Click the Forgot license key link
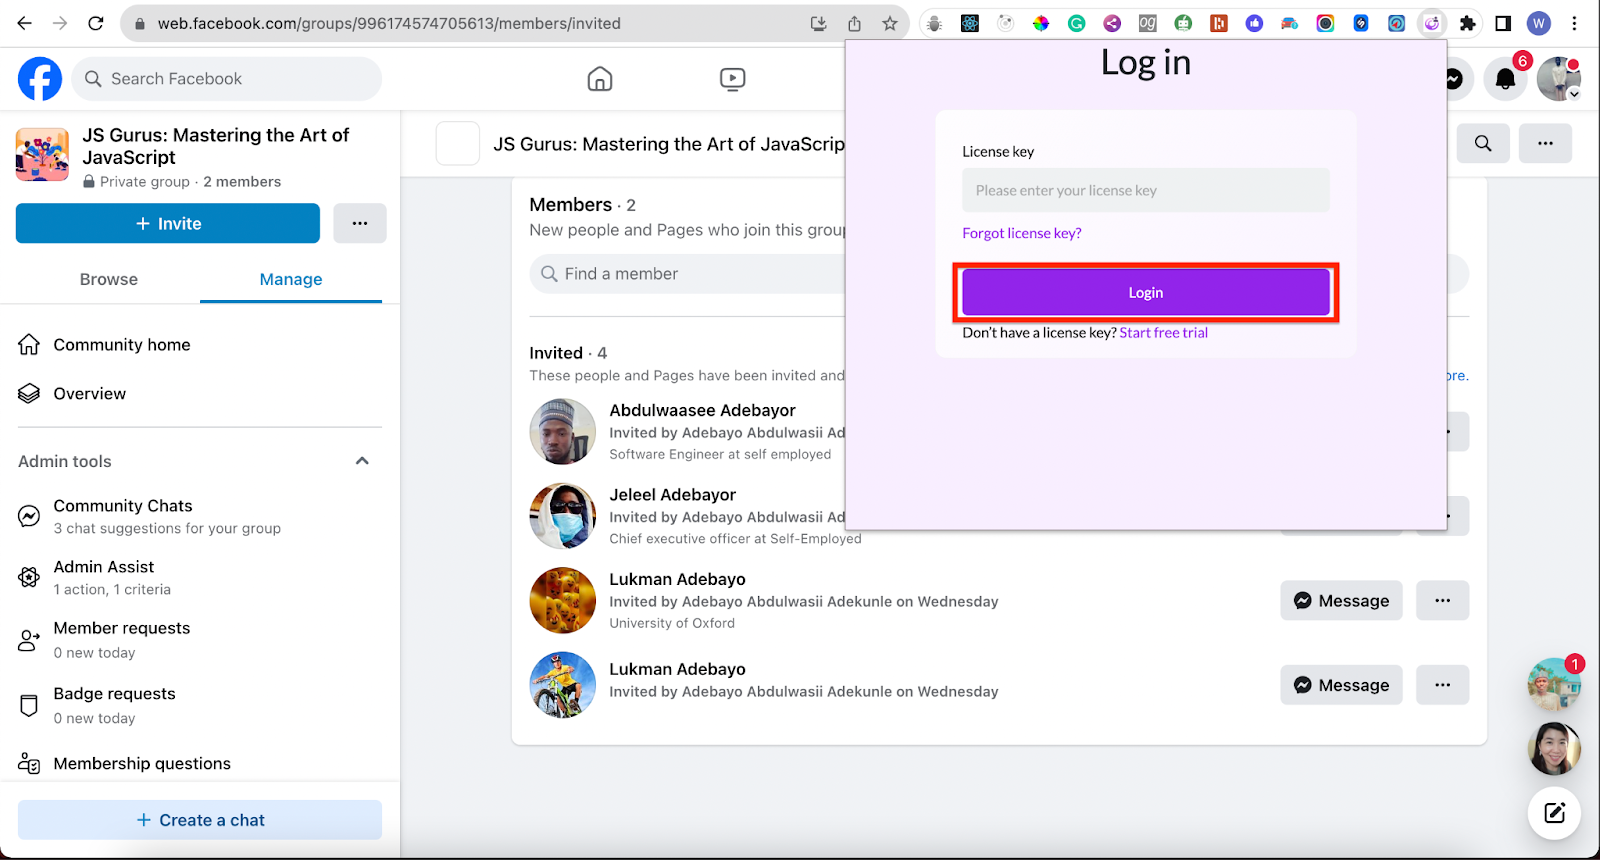The height and width of the screenshot is (860, 1600). [1021, 233]
